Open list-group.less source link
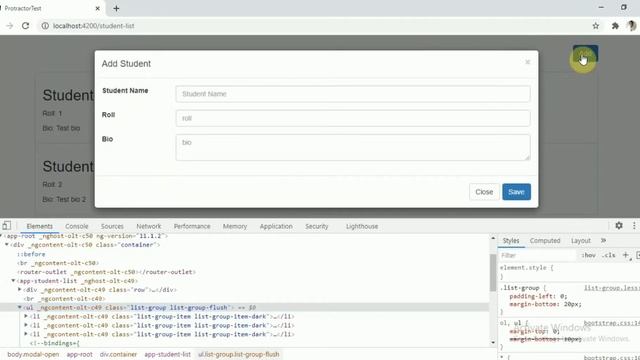 pyautogui.click(x=611, y=288)
